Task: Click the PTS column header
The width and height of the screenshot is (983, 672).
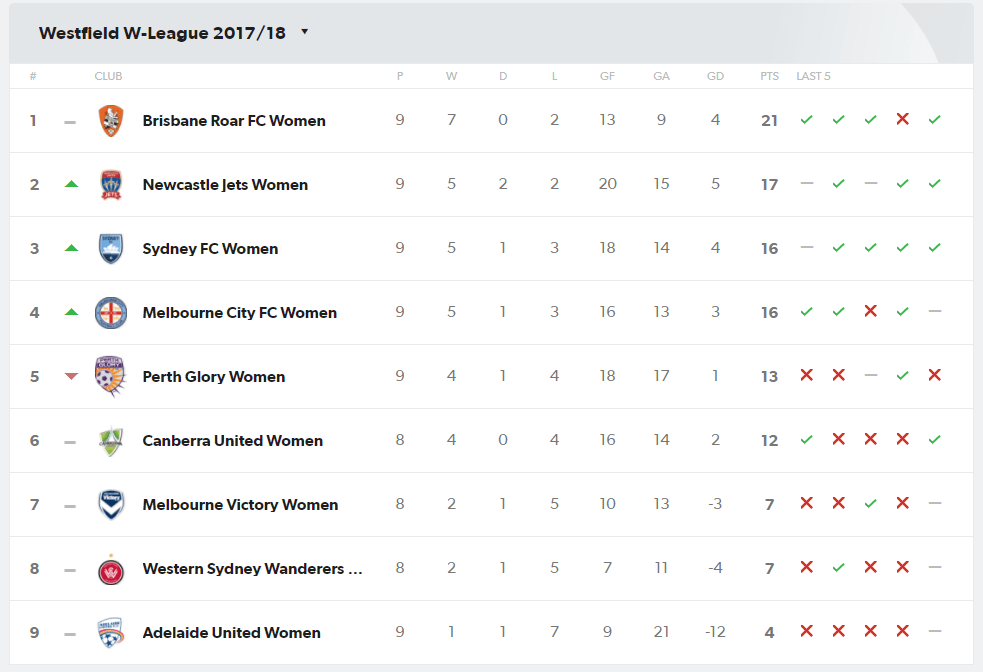Action: coord(769,76)
